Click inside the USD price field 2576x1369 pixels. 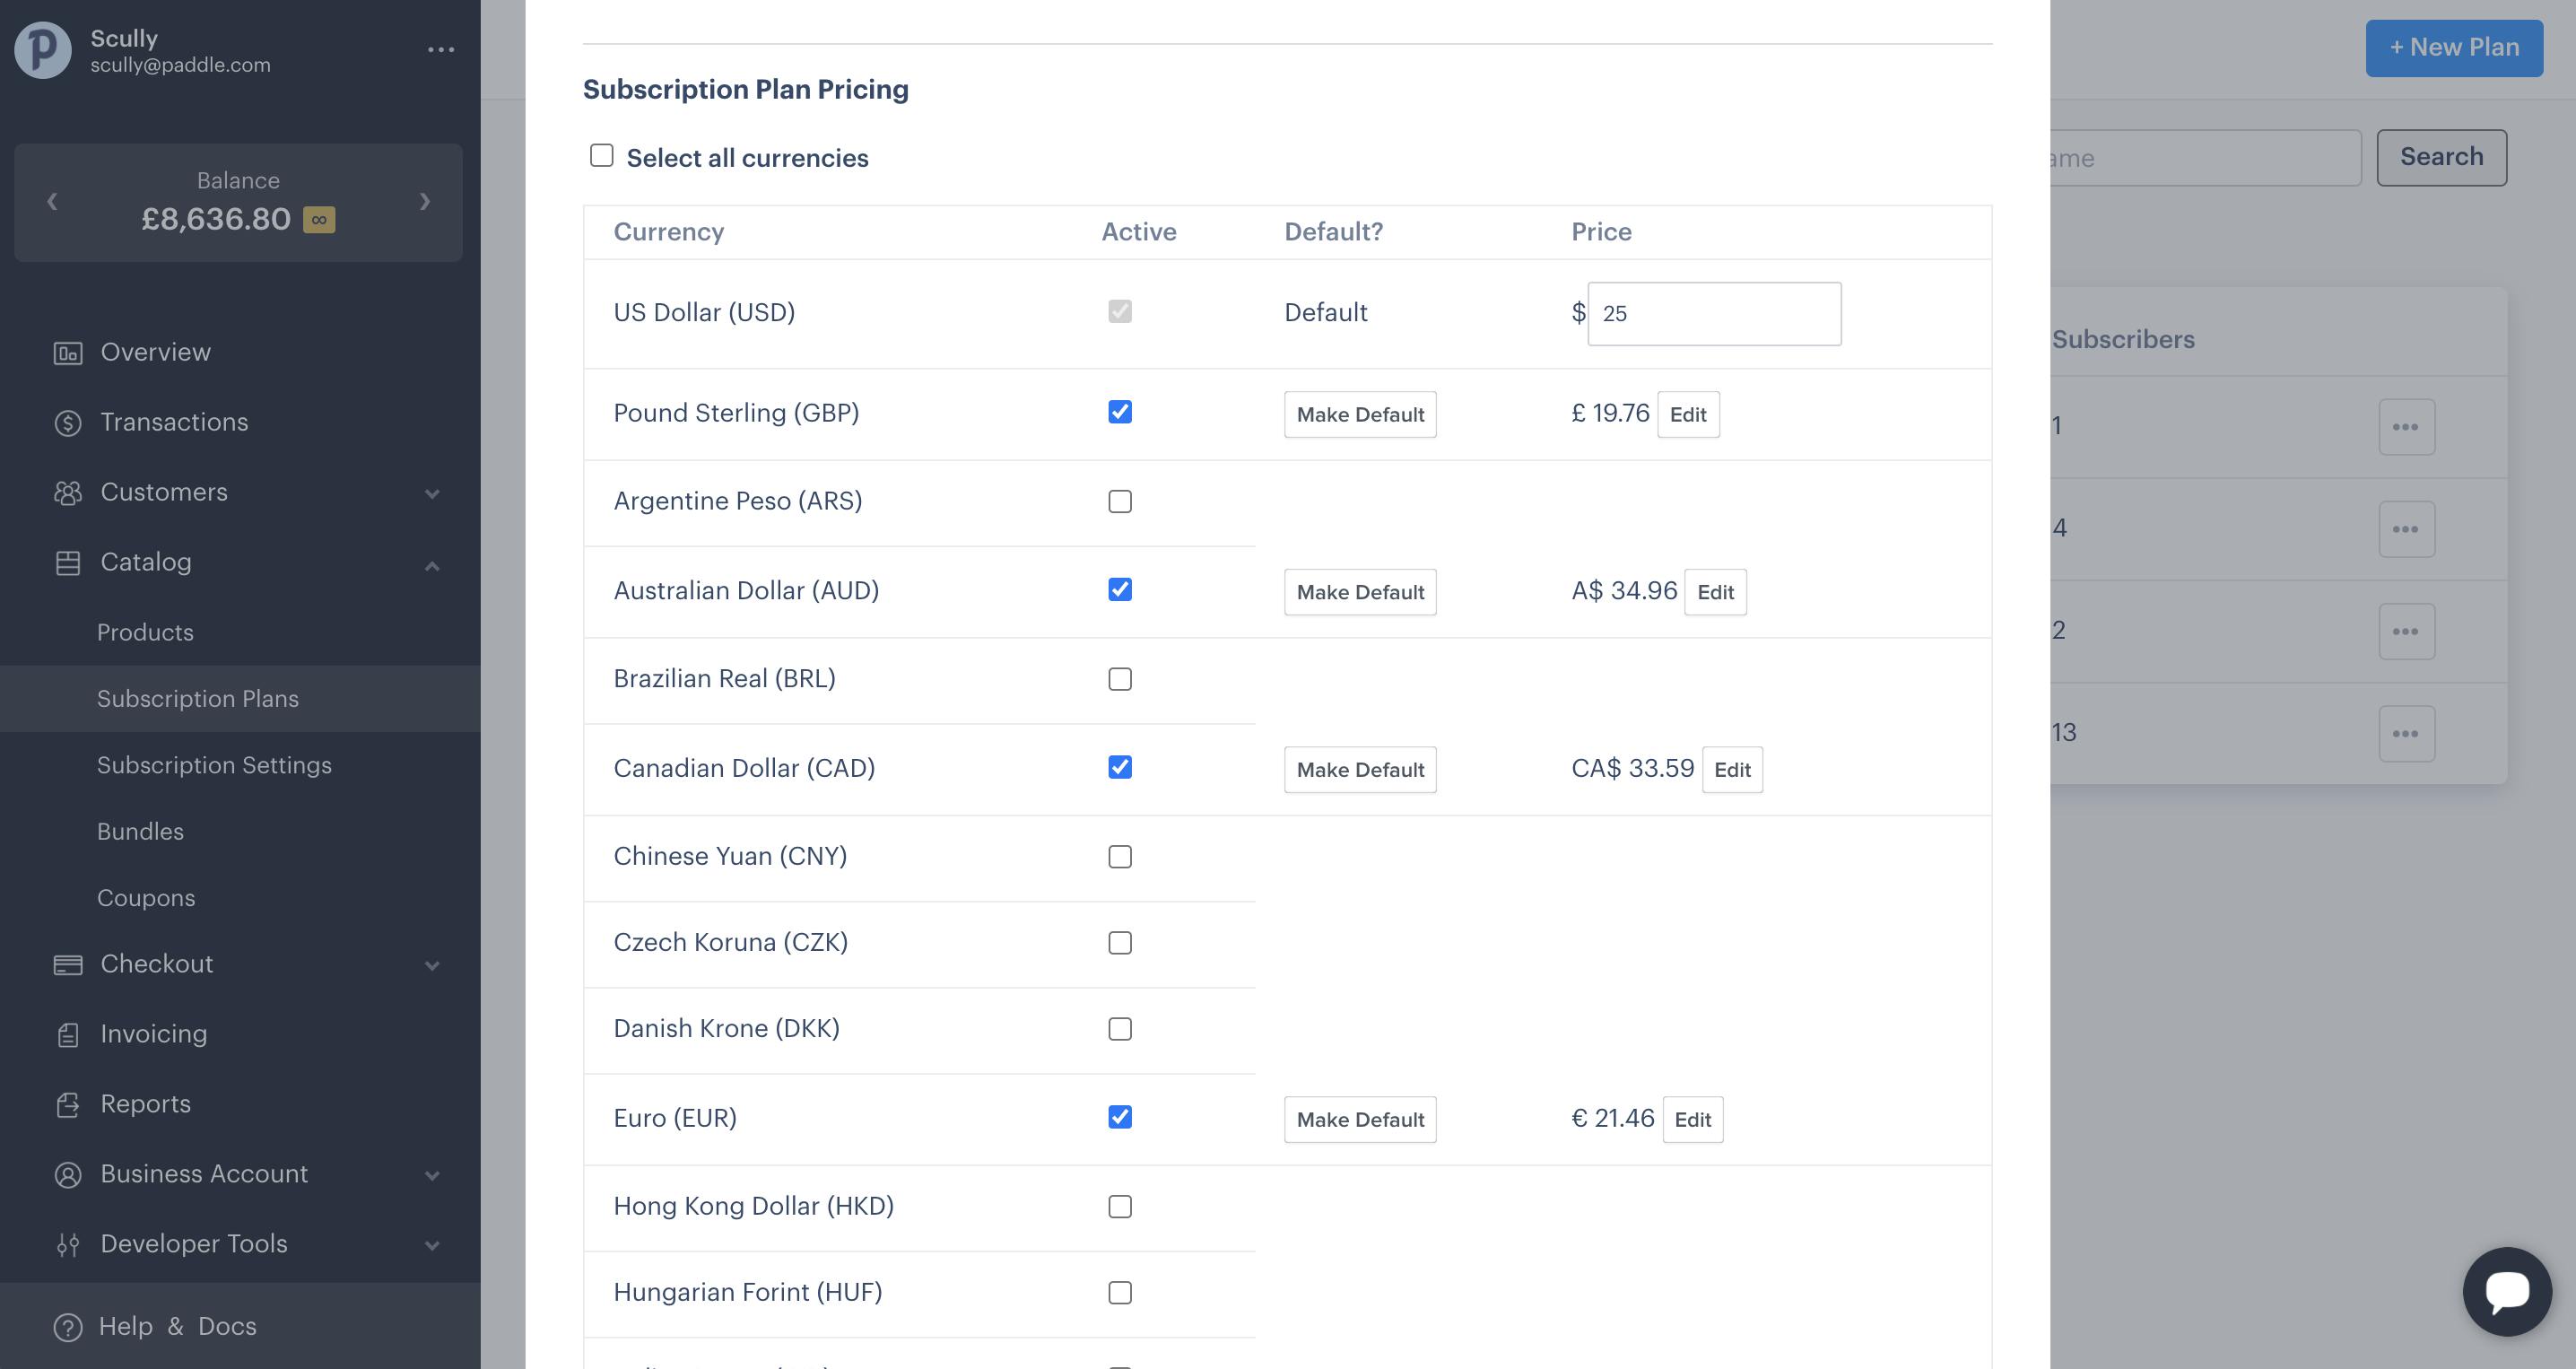click(1714, 313)
